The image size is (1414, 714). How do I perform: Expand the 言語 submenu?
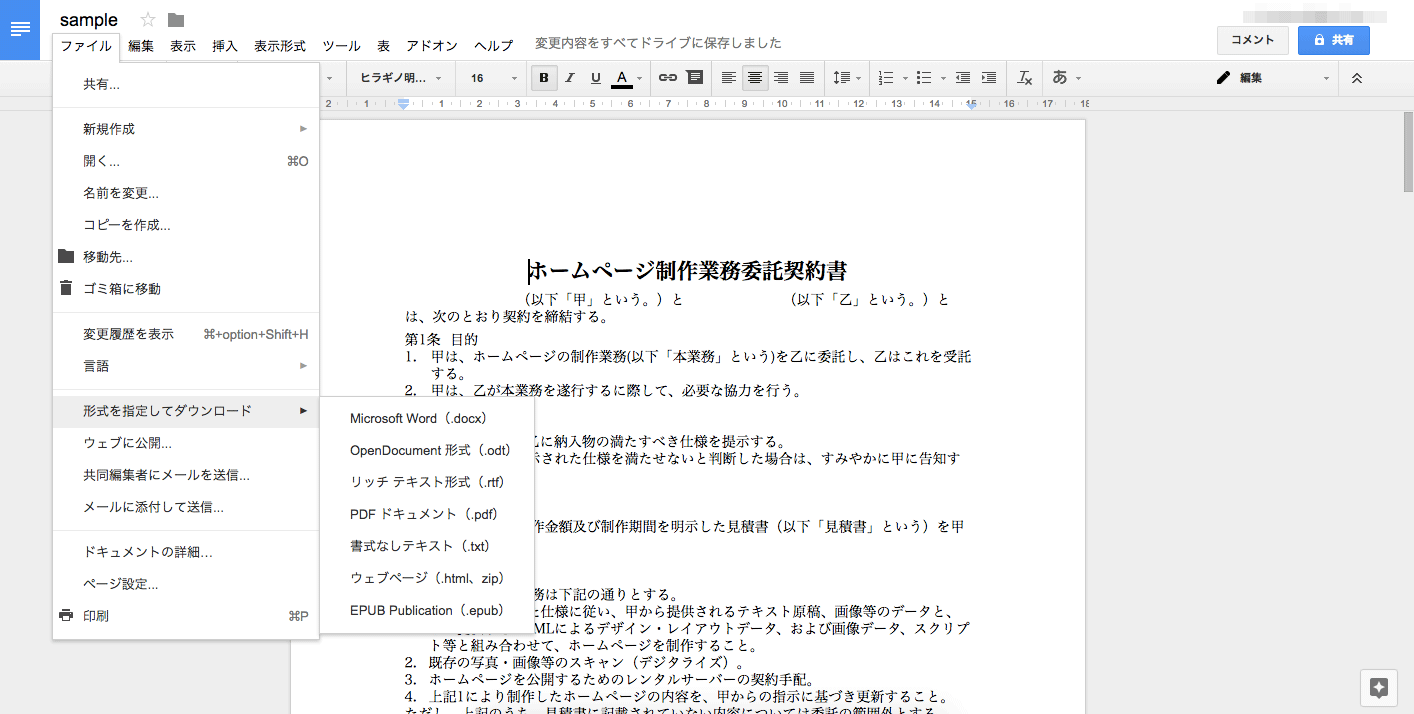click(186, 366)
